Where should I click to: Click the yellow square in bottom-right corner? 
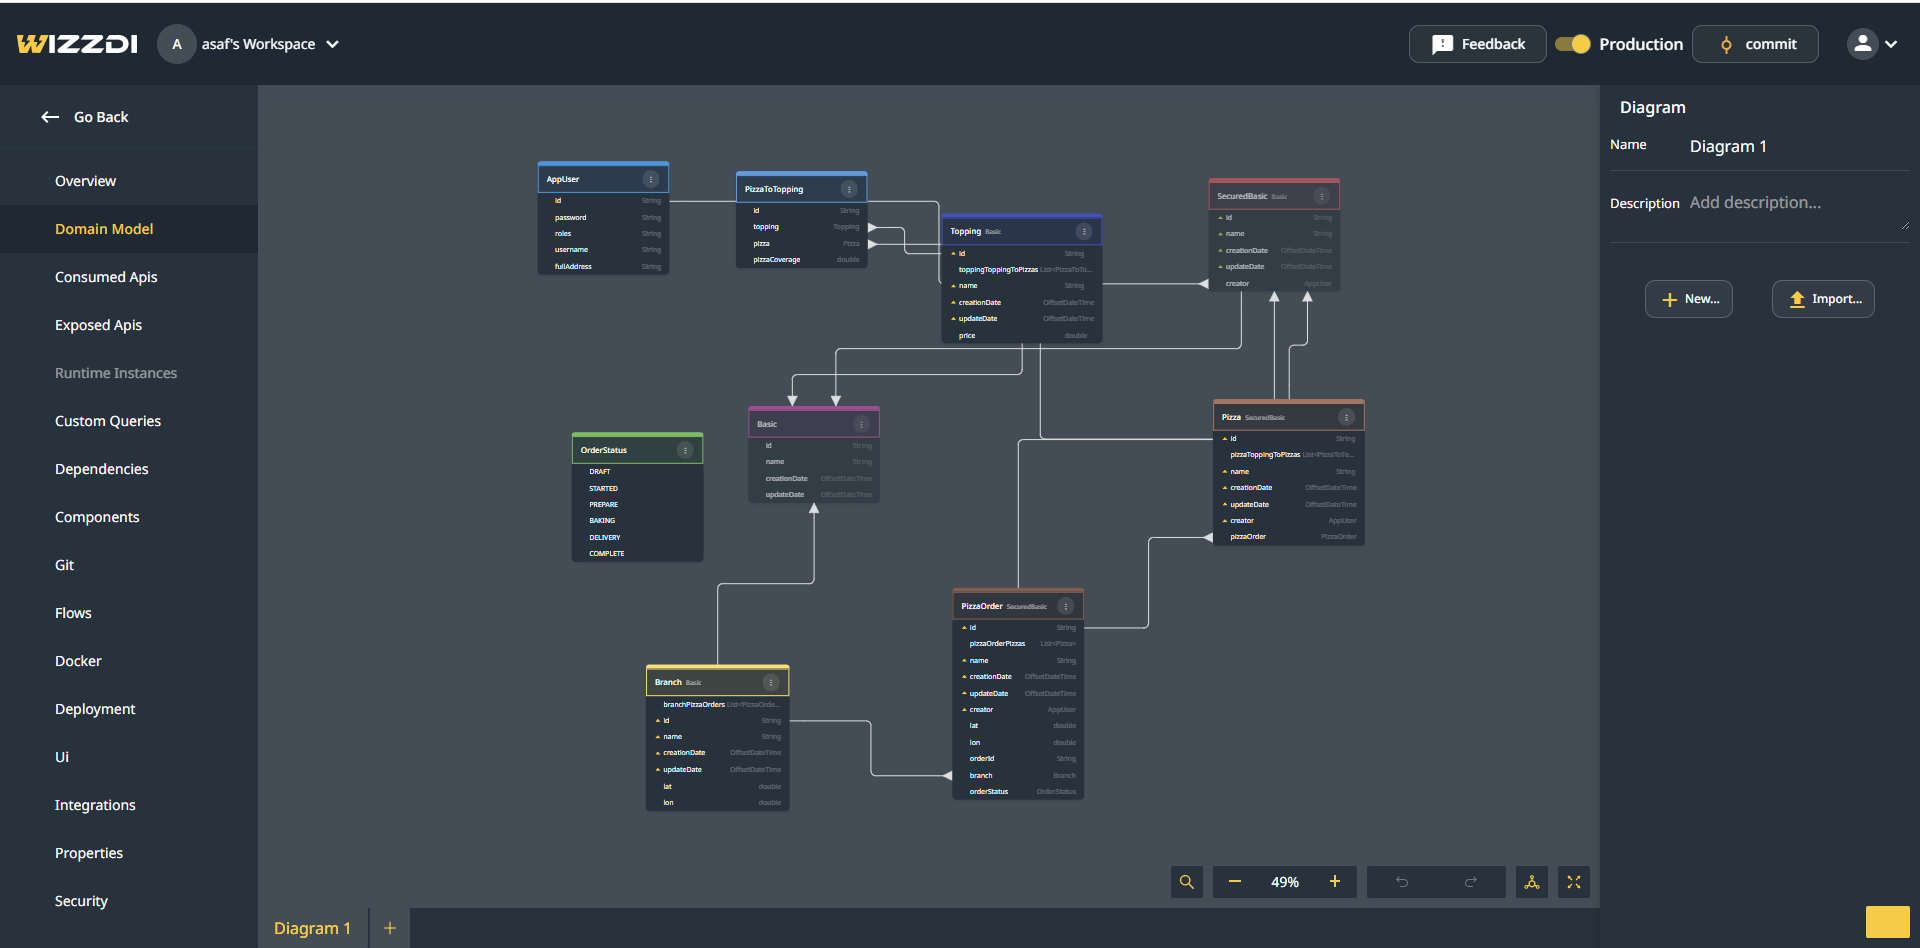coord(1887,921)
